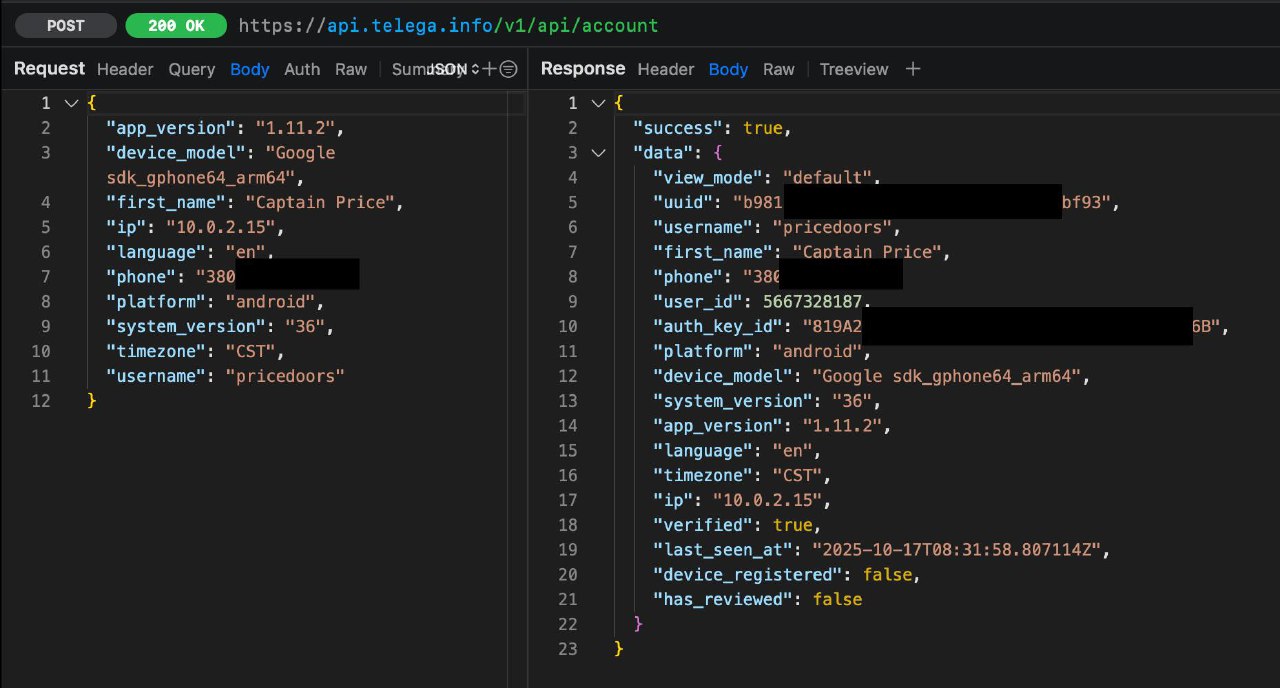
Task: Select the Response Body tab
Action: click(x=728, y=69)
